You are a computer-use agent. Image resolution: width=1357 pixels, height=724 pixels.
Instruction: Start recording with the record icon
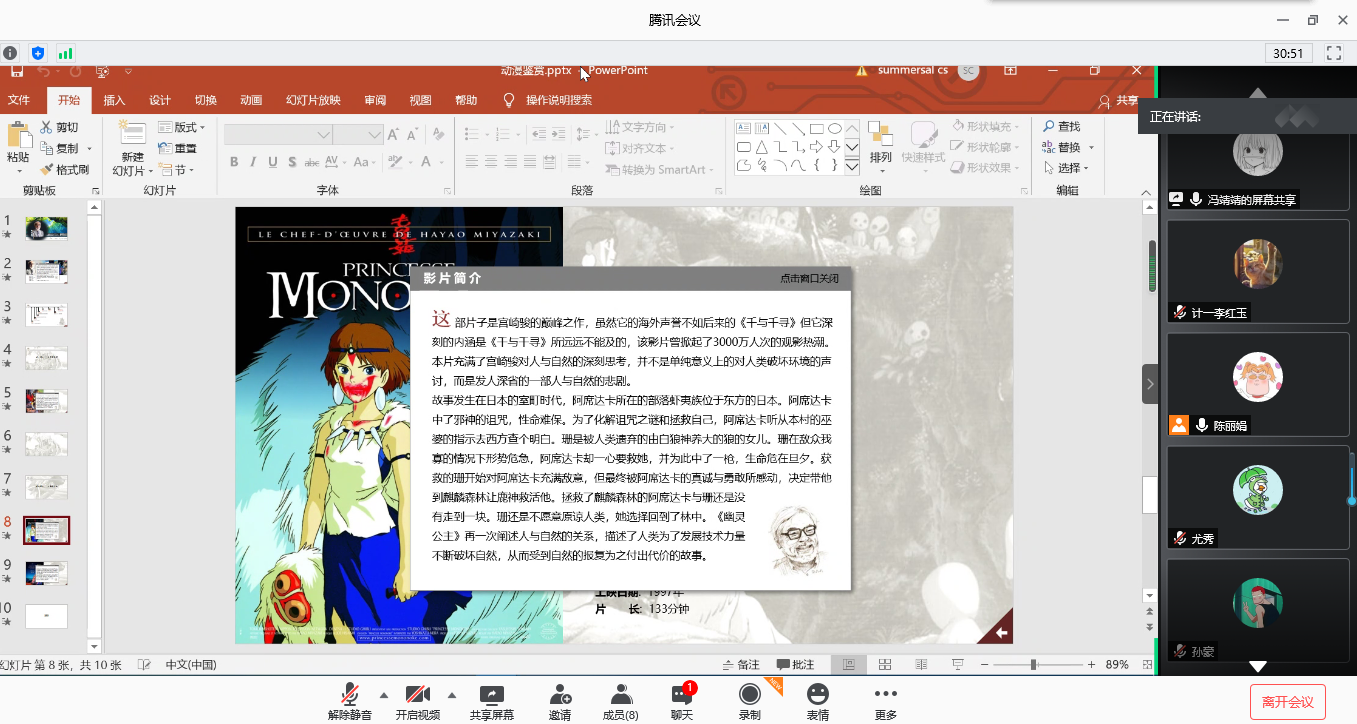(x=749, y=695)
